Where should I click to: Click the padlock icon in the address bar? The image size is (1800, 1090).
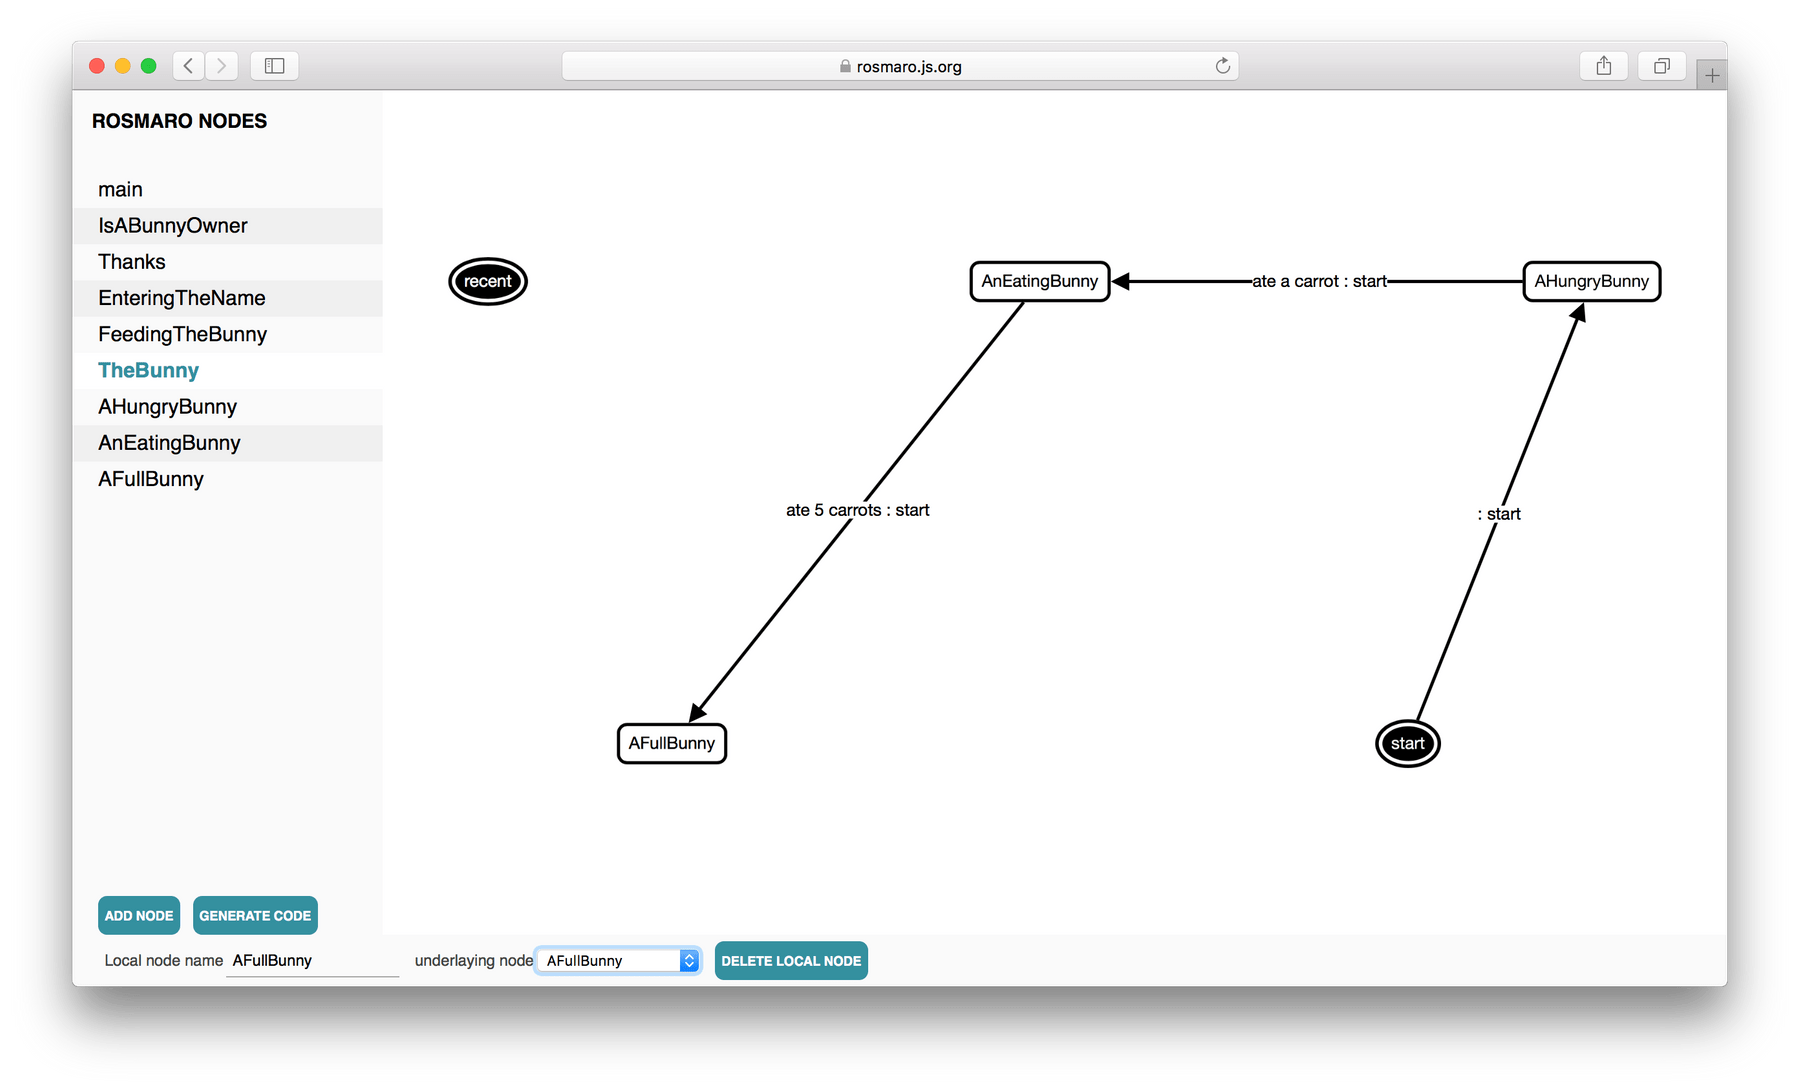click(x=843, y=66)
